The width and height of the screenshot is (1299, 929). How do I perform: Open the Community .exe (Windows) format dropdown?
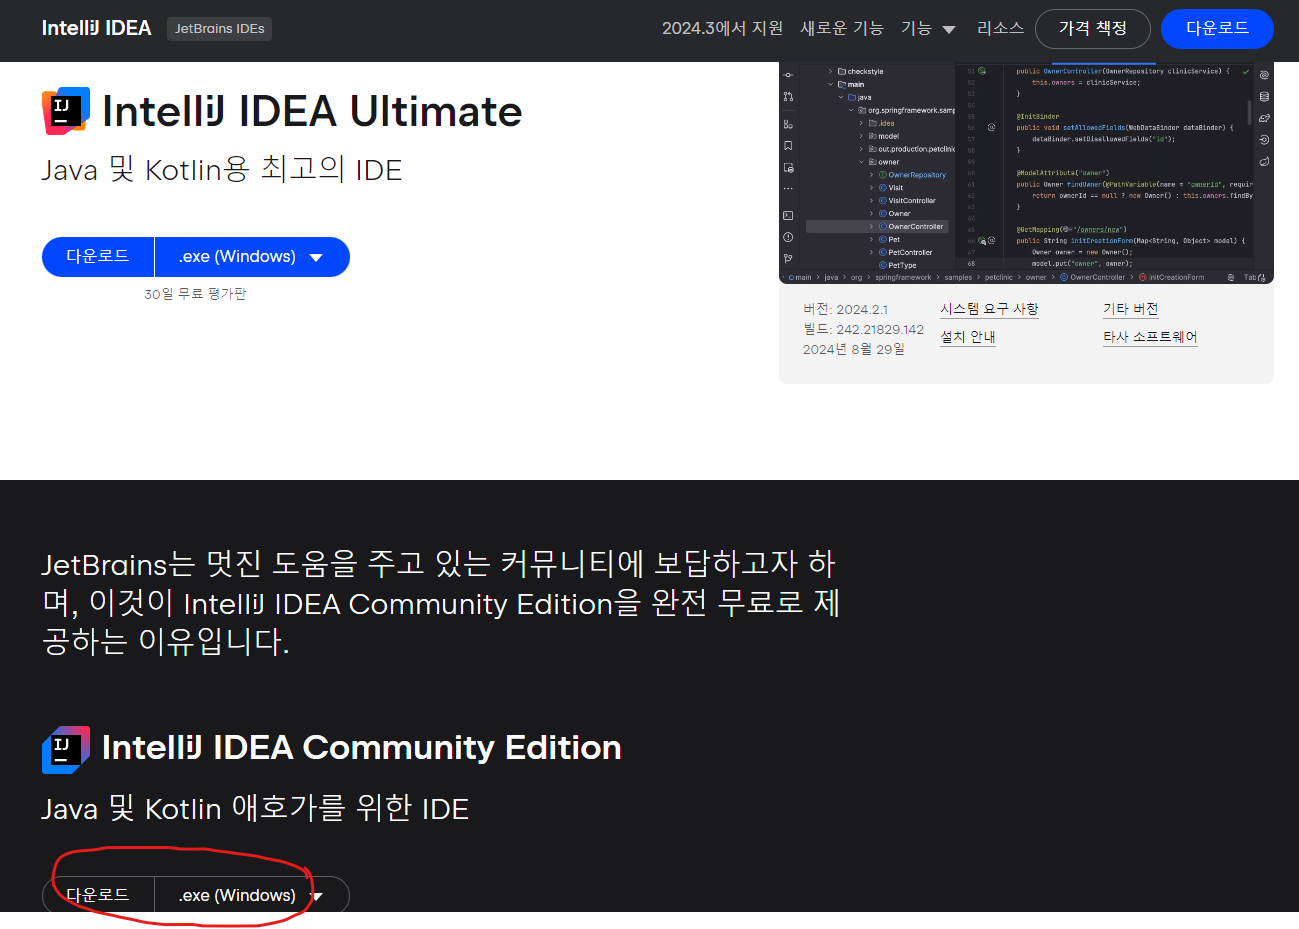click(252, 895)
